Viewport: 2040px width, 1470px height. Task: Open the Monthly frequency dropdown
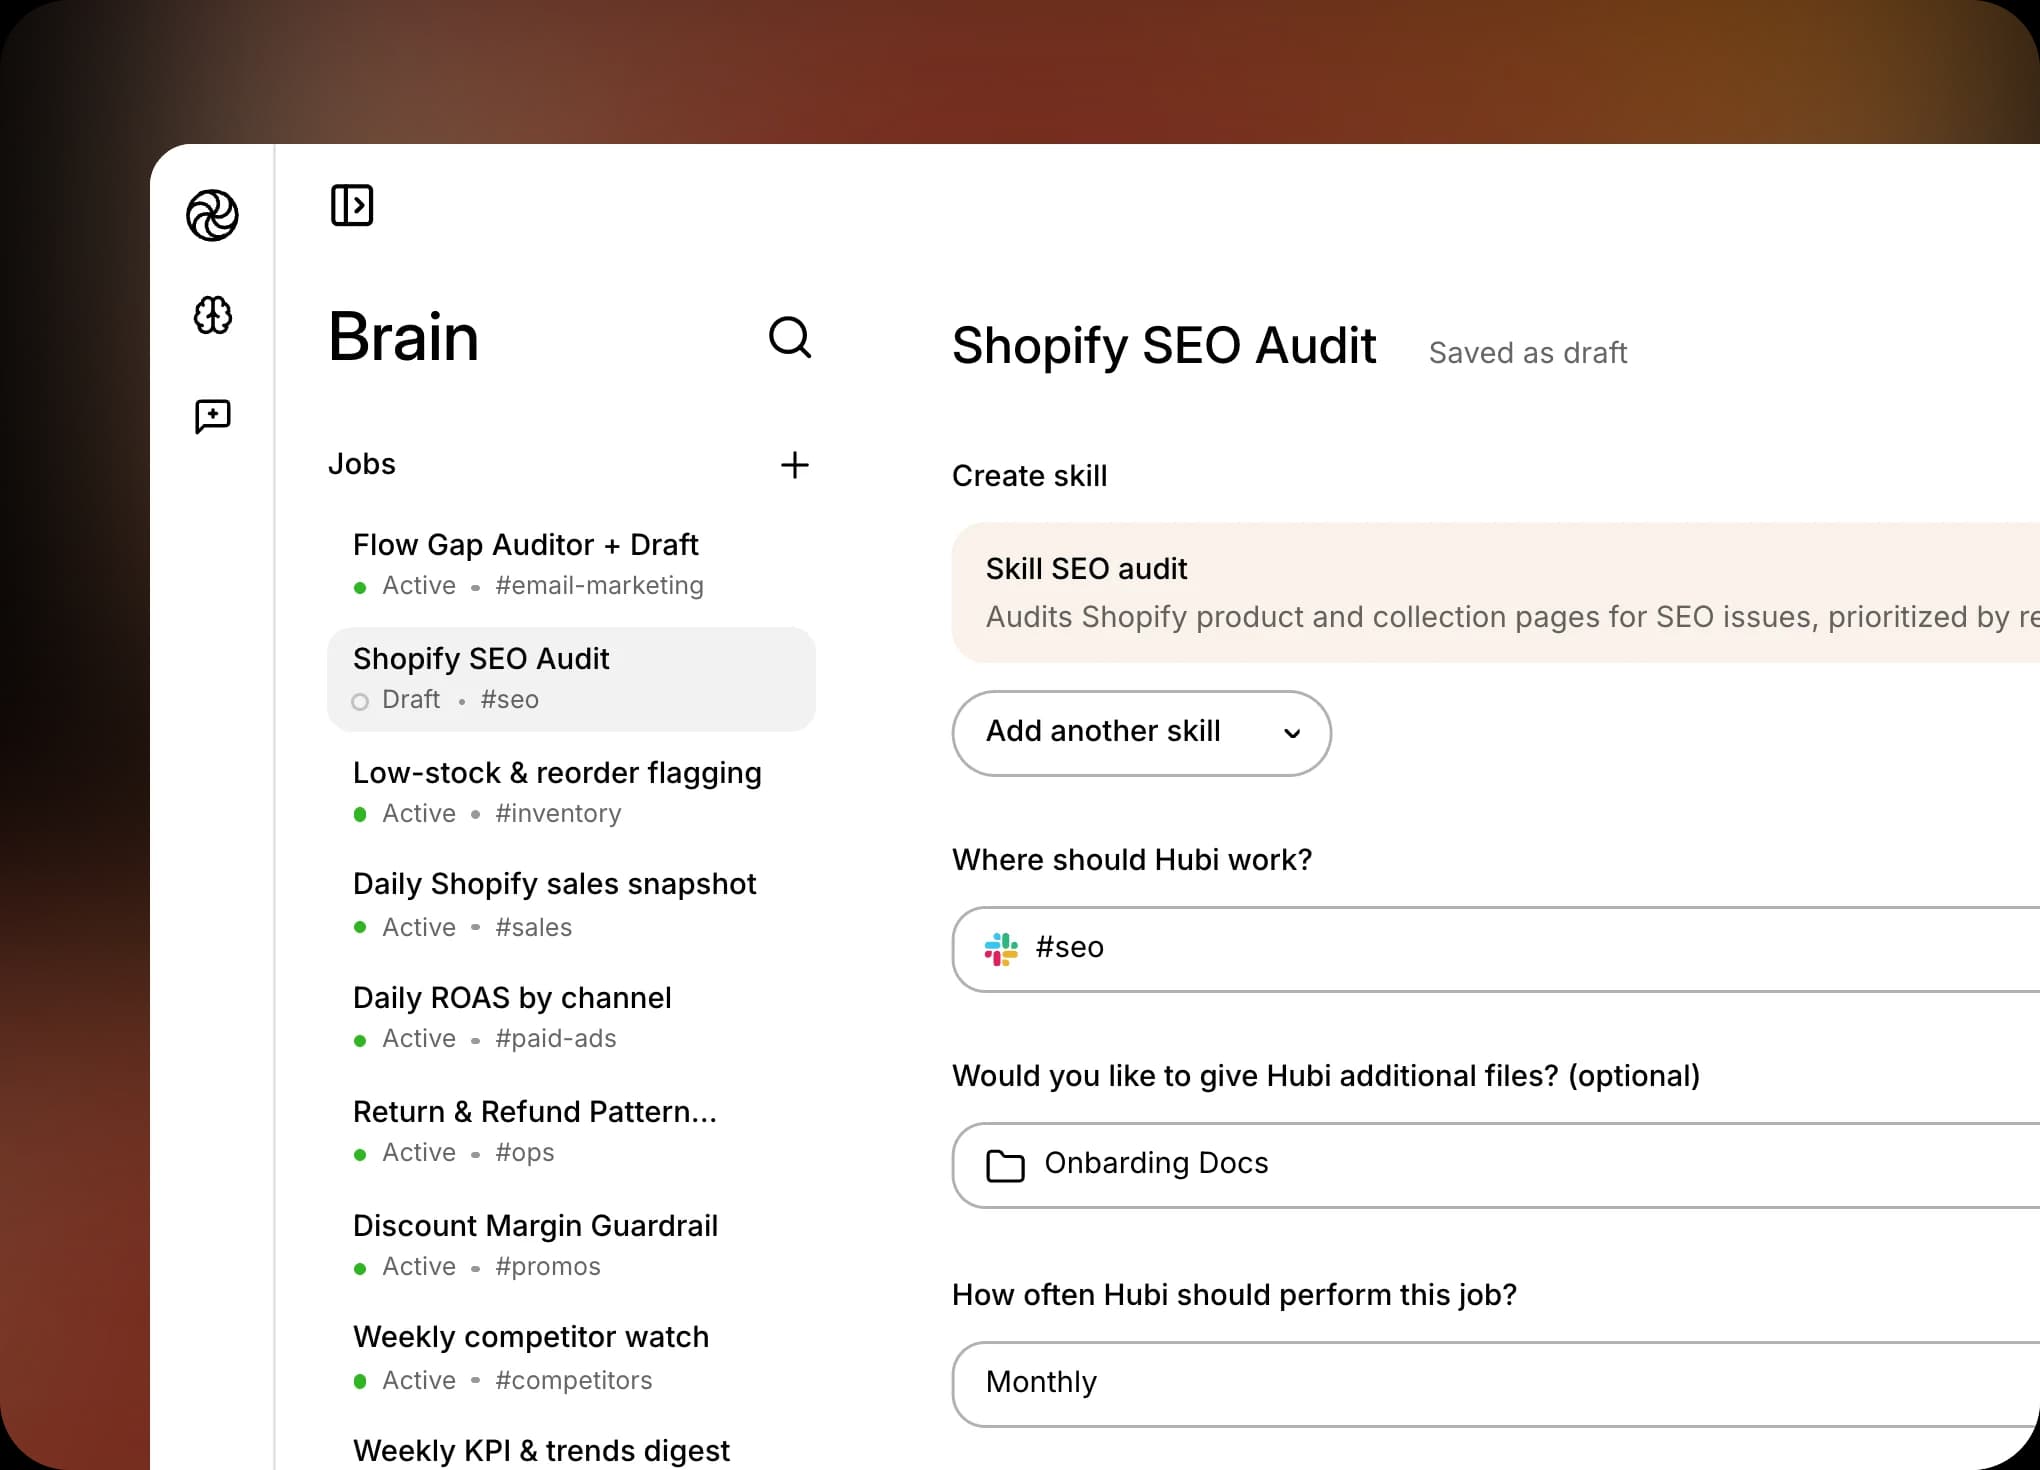click(1496, 1383)
